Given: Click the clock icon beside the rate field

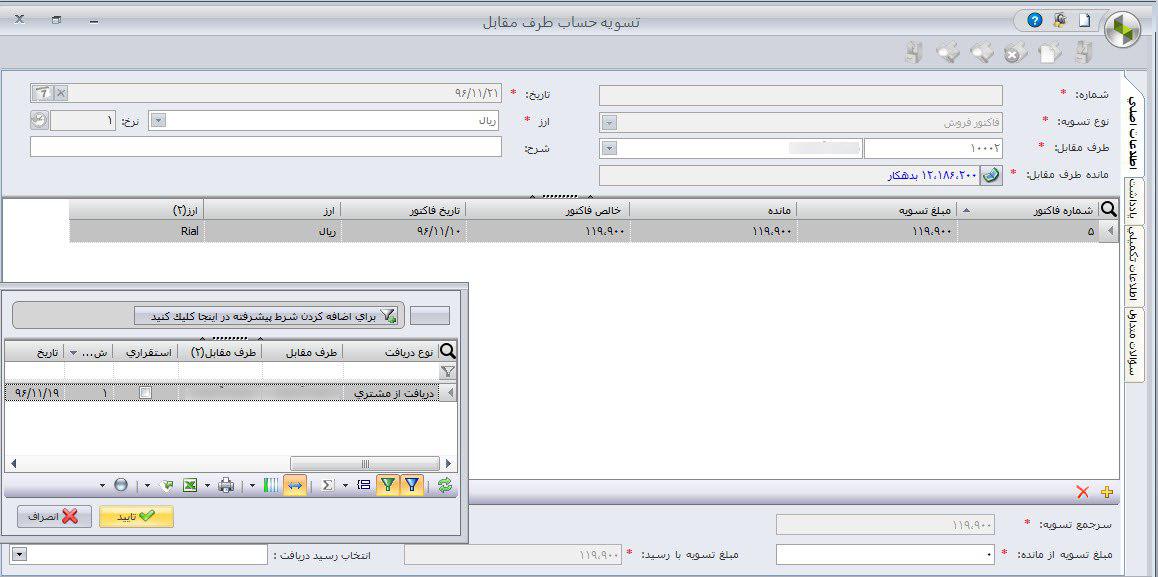Looking at the screenshot, I should point(39,119).
